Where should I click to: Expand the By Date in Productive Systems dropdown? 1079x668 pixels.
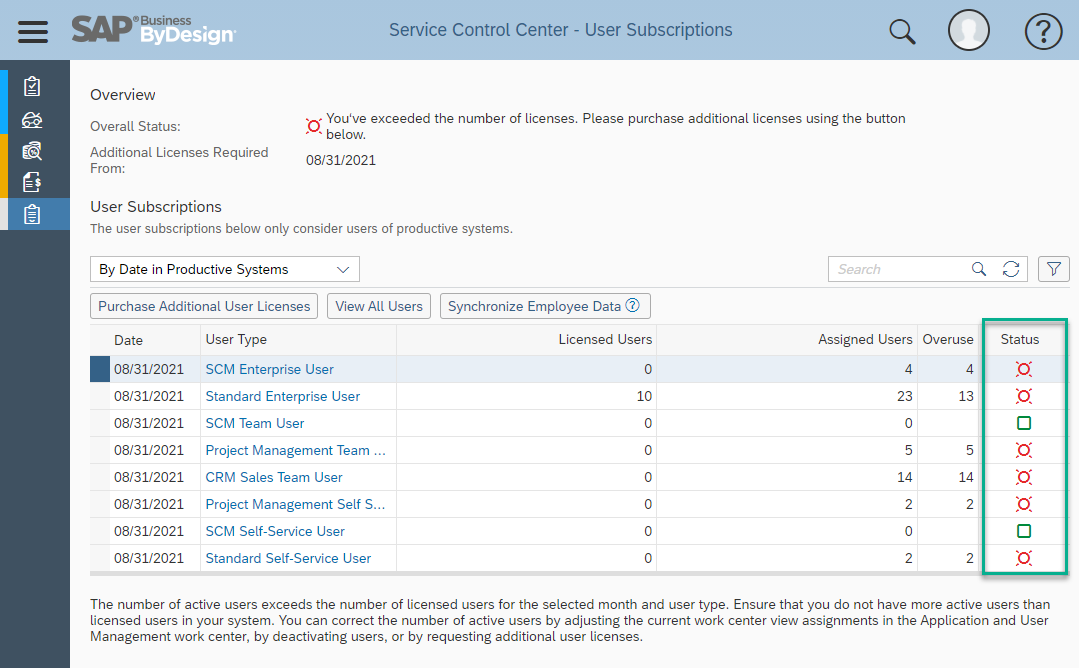tap(225, 269)
